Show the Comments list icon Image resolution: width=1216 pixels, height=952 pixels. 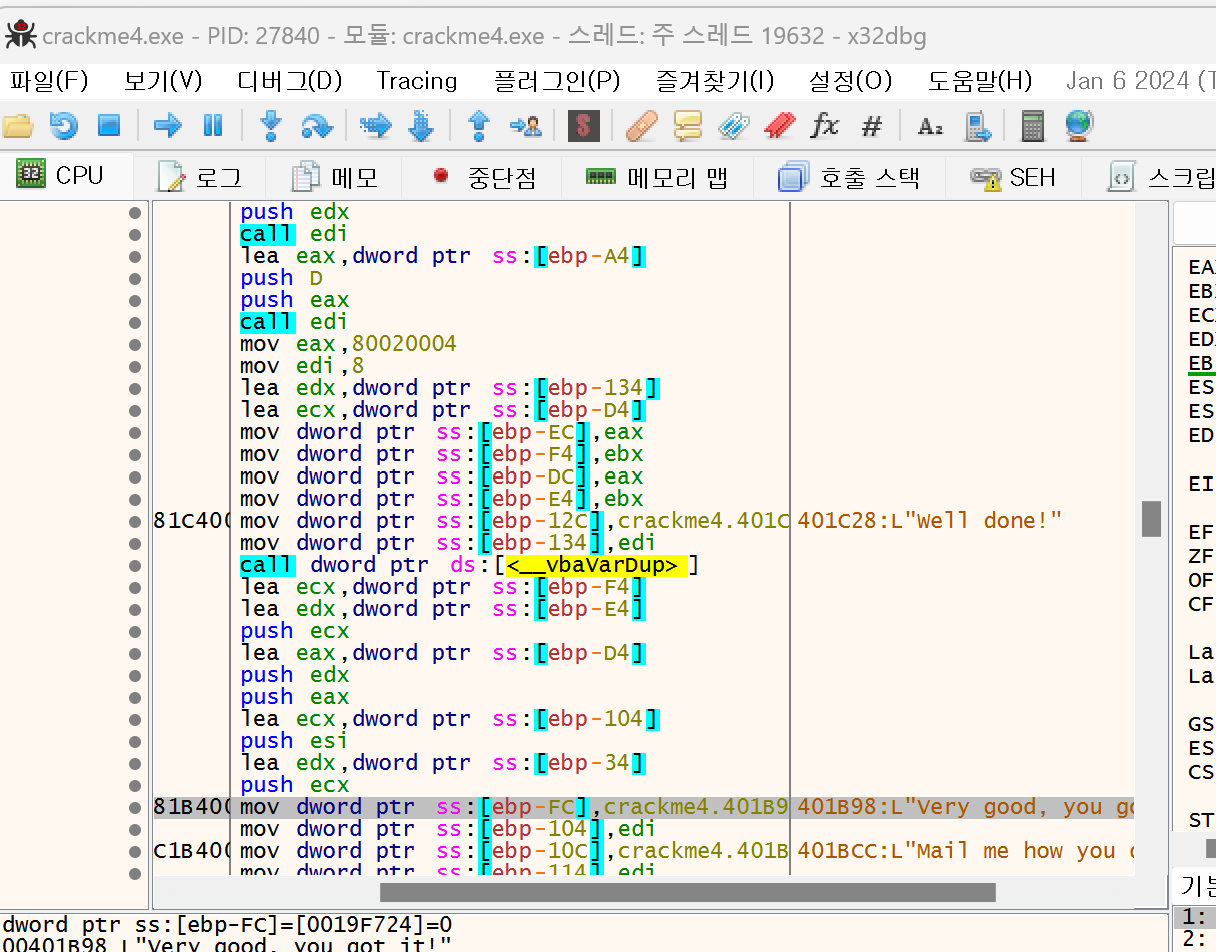coord(688,126)
